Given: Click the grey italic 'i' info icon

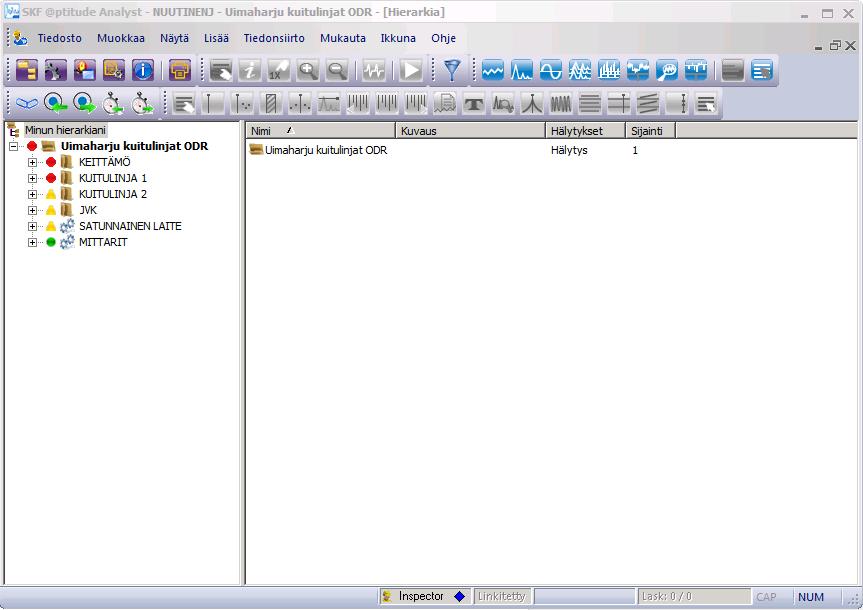Looking at the screenshot, I should click(250, 70).
